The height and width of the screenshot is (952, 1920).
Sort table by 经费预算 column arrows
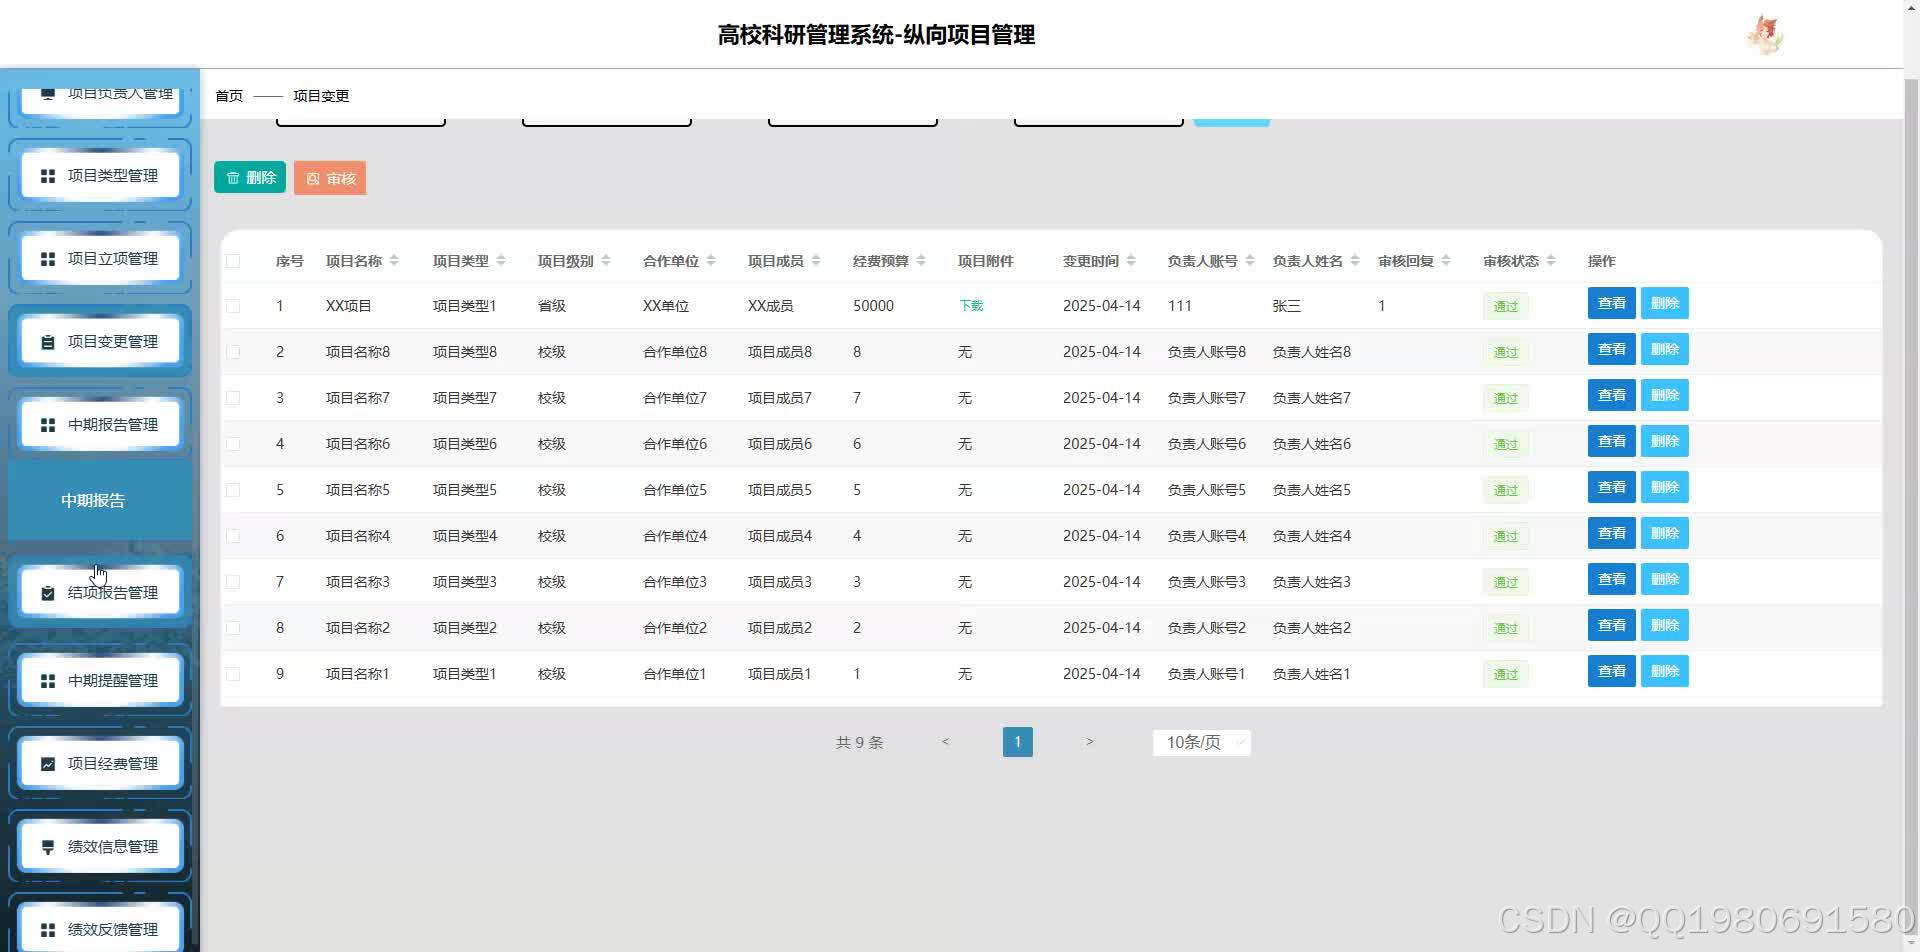point(921,261)
